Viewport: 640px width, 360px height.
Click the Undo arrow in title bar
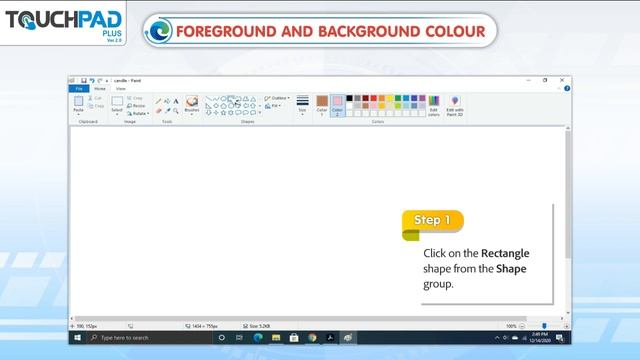[92, 81]
